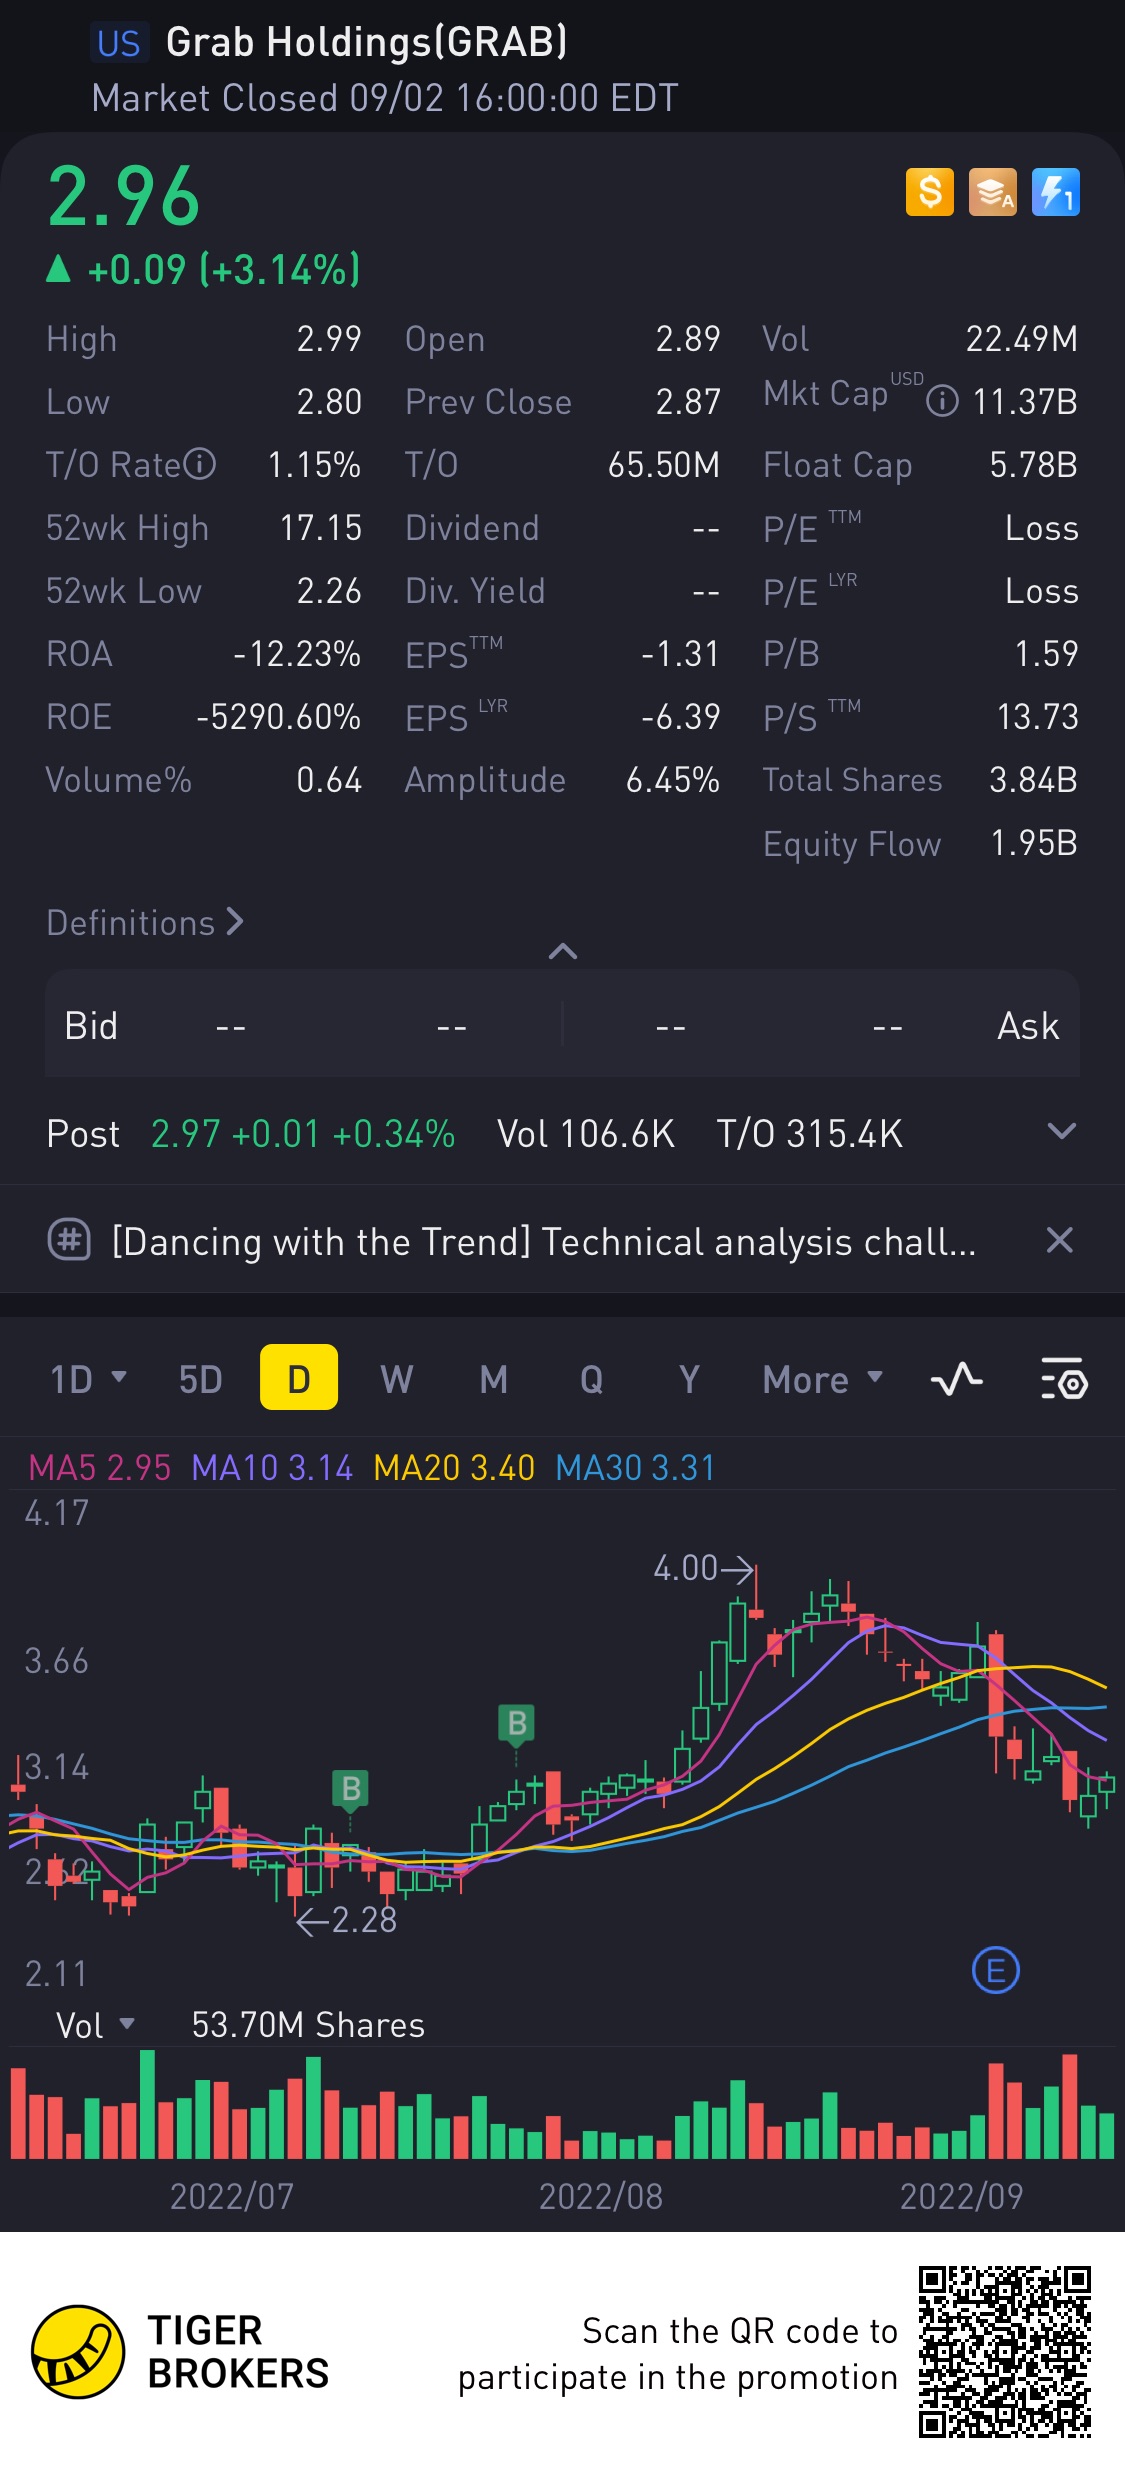Open chart settings icon
The height and width of the screenshot is (2472, 1125).
[1063, 1380]
